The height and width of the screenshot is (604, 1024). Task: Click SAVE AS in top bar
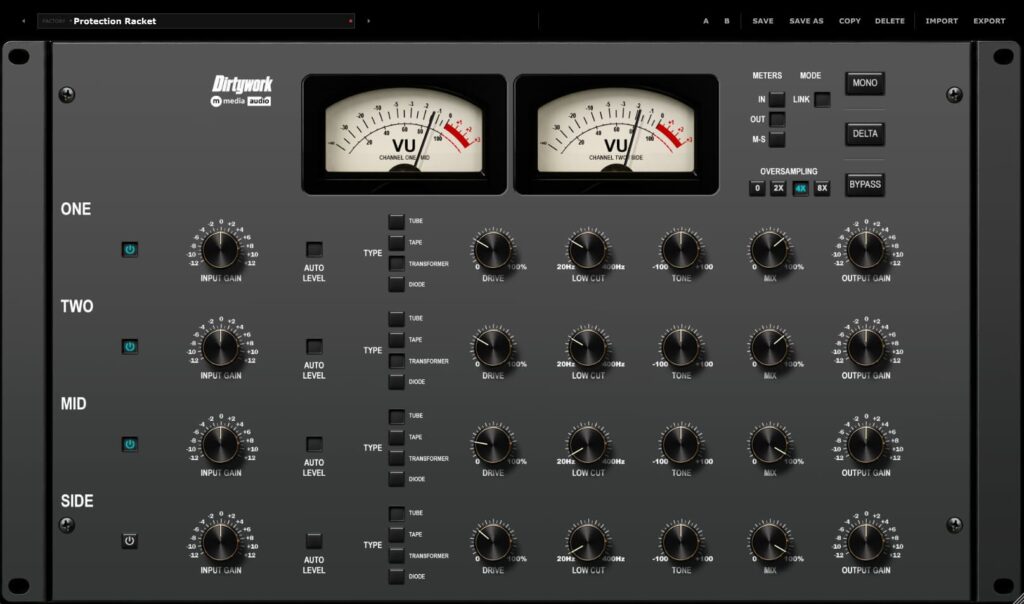coord(806,21)
